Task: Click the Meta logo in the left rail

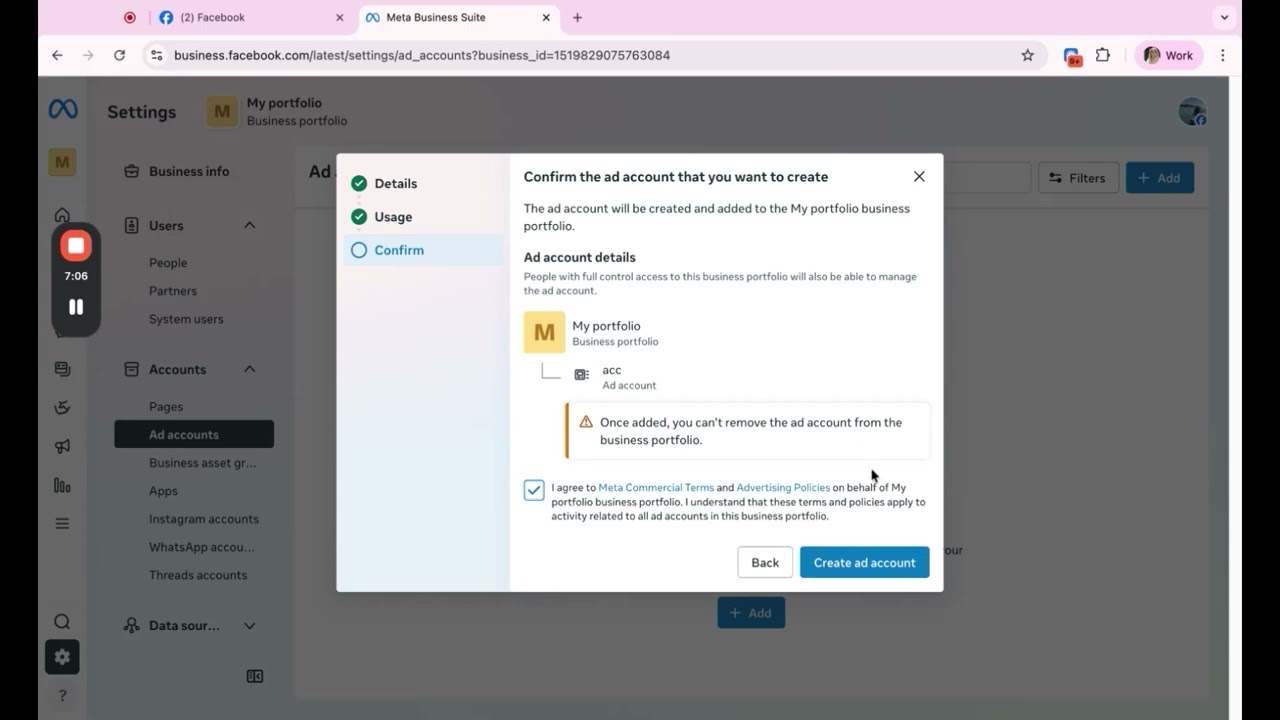Action: pyautogui.click(x=62, y=110)
